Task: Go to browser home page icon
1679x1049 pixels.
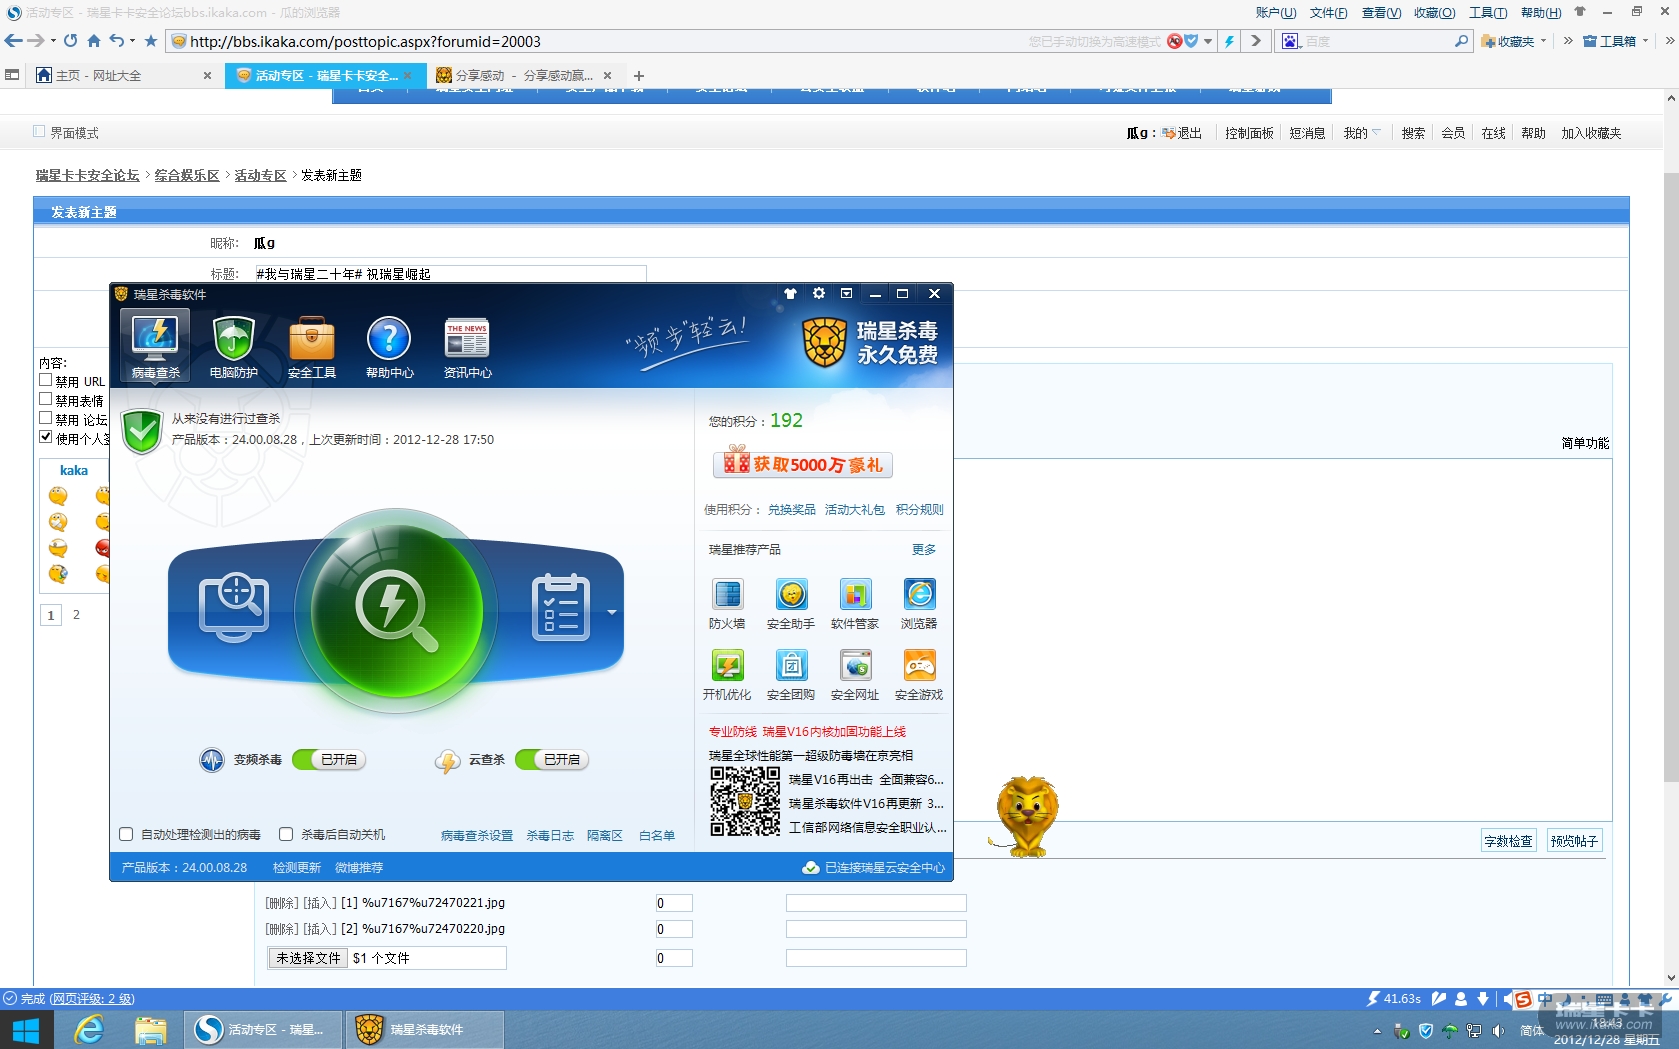Action: click(94, 41)
